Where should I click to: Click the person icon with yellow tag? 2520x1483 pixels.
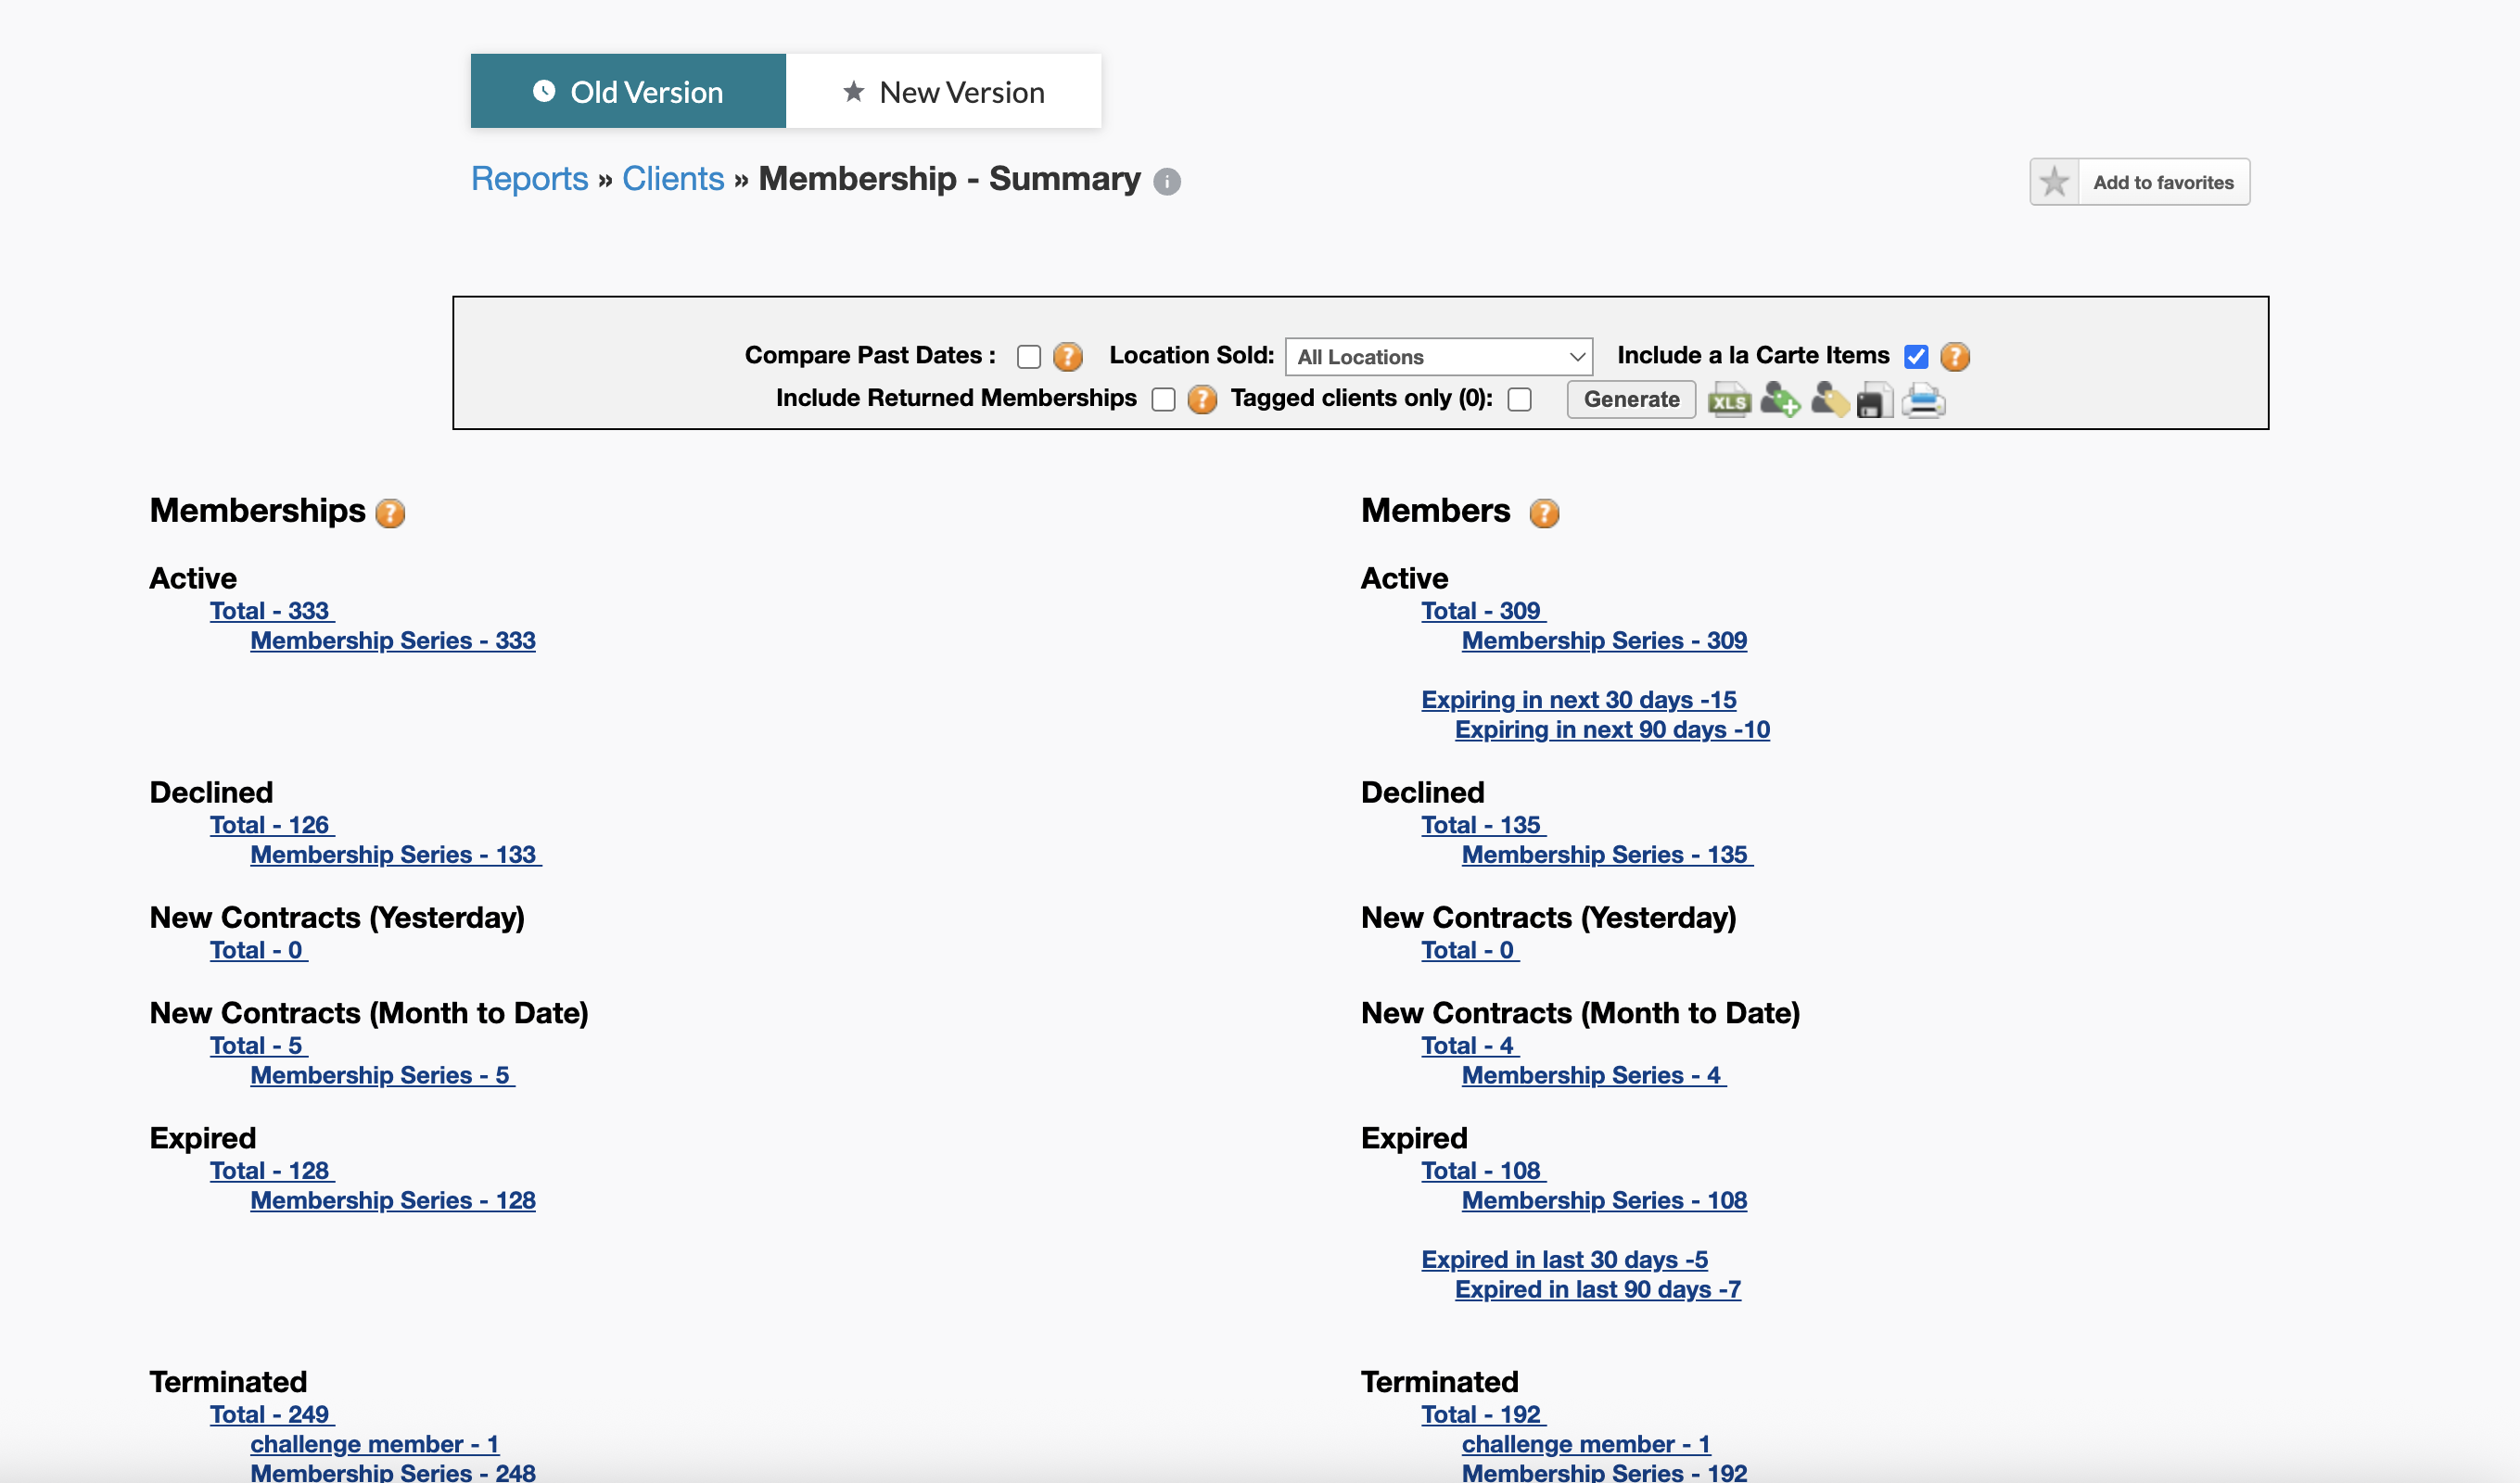1828,400
